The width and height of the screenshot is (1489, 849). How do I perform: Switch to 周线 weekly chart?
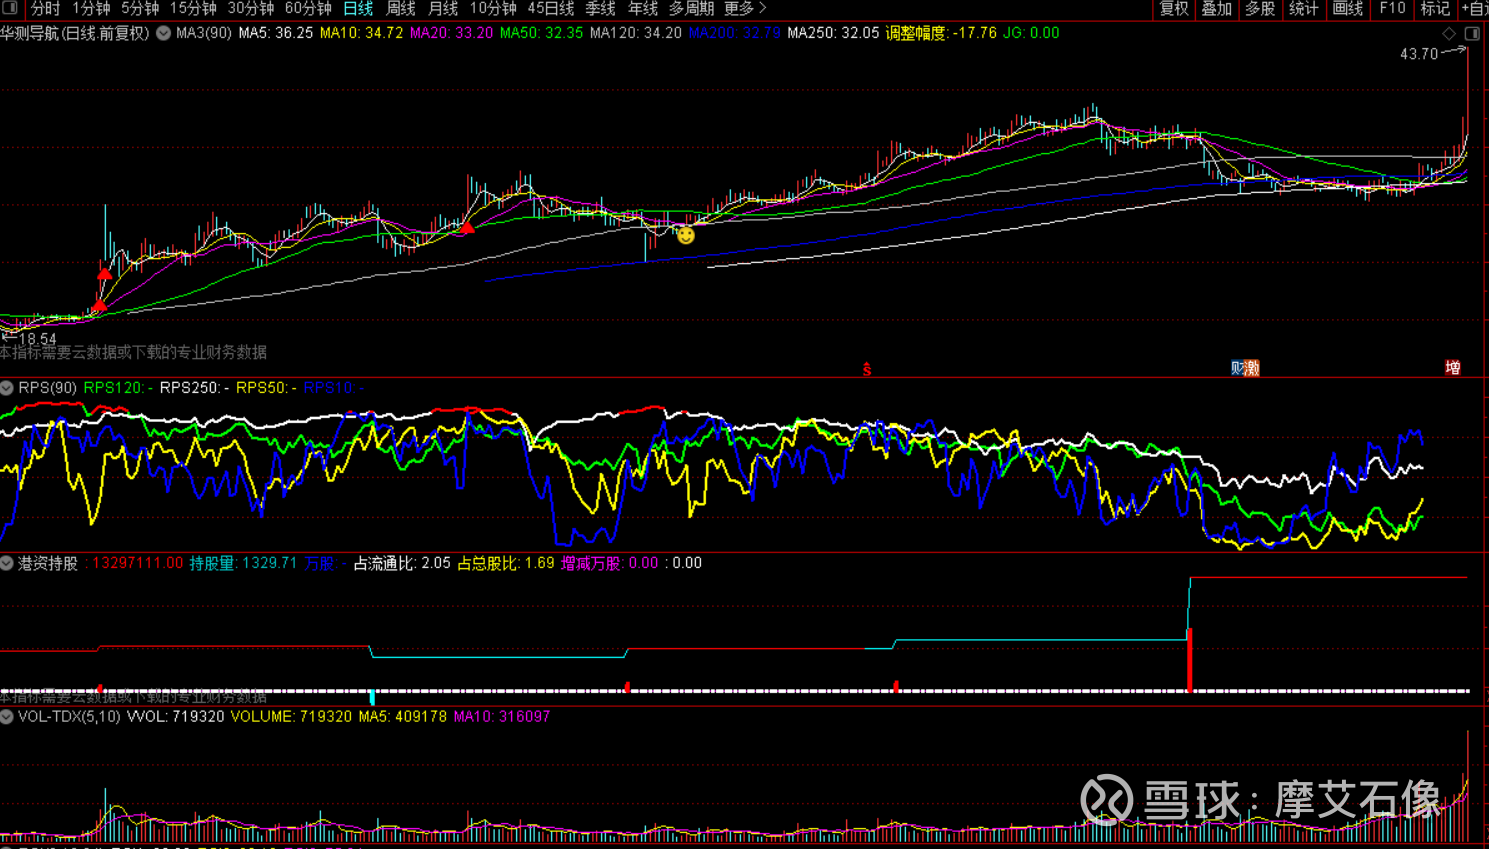(x=401, y=8)
